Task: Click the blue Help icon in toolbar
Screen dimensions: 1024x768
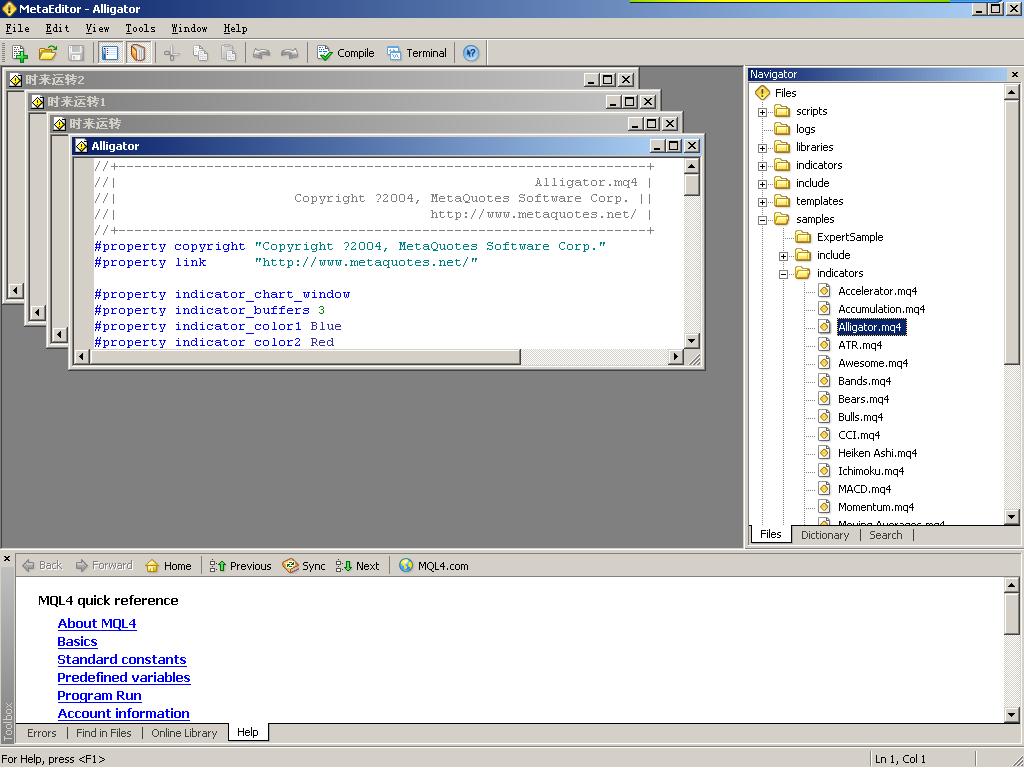Action: pos(471,53)
